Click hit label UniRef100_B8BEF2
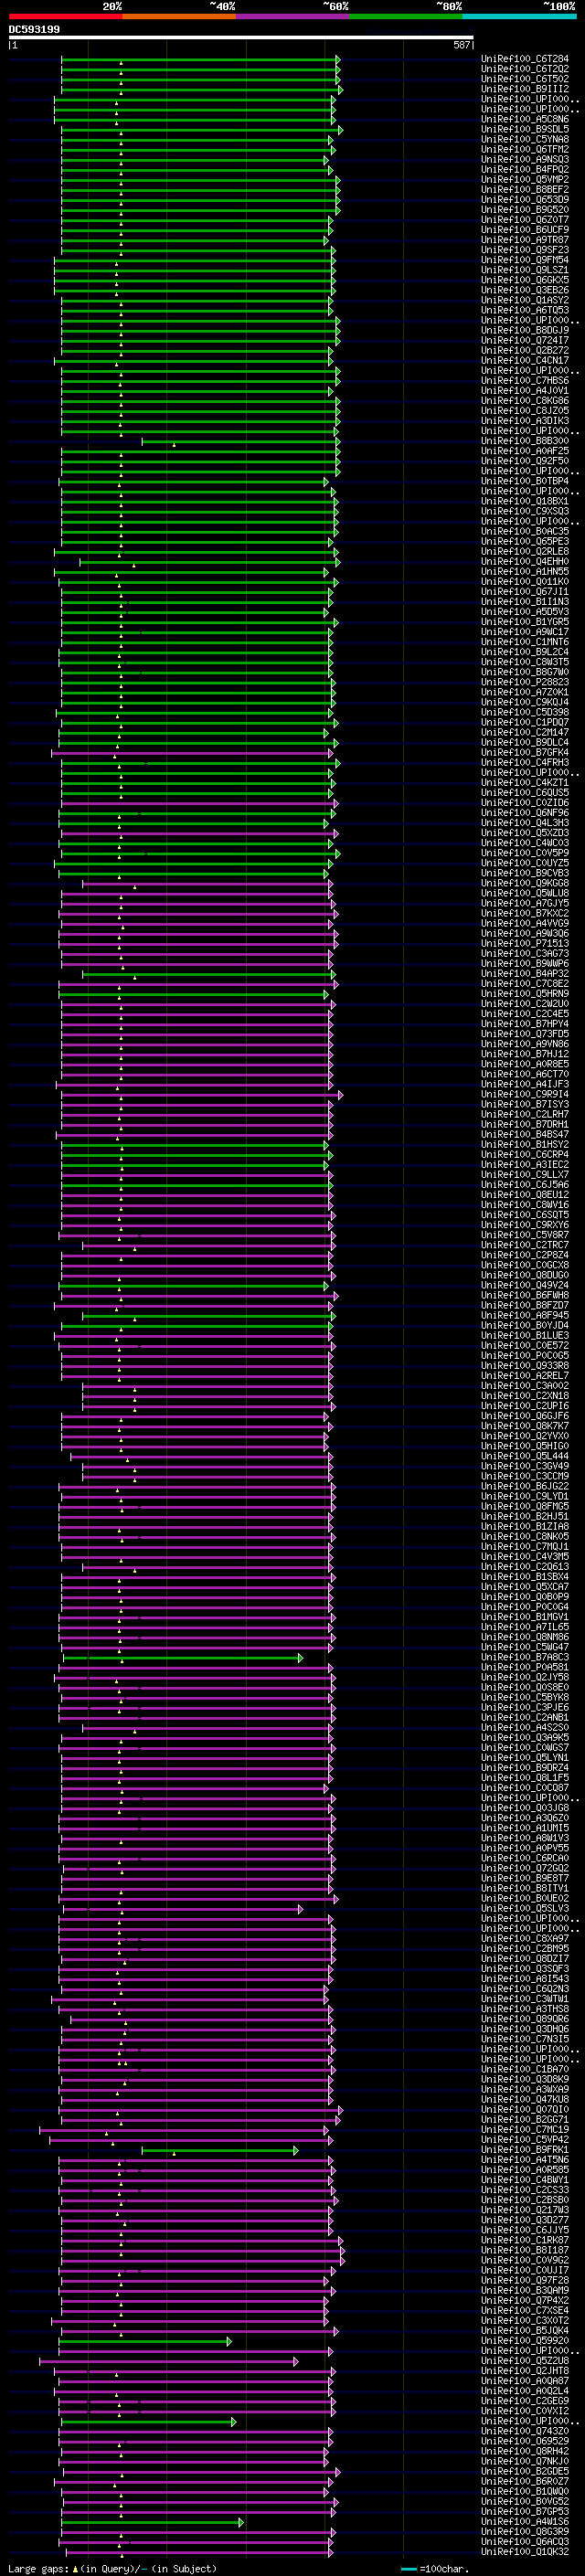This screenshot has height=2576, width=585. pyautogui.click(x=525, y=189)
